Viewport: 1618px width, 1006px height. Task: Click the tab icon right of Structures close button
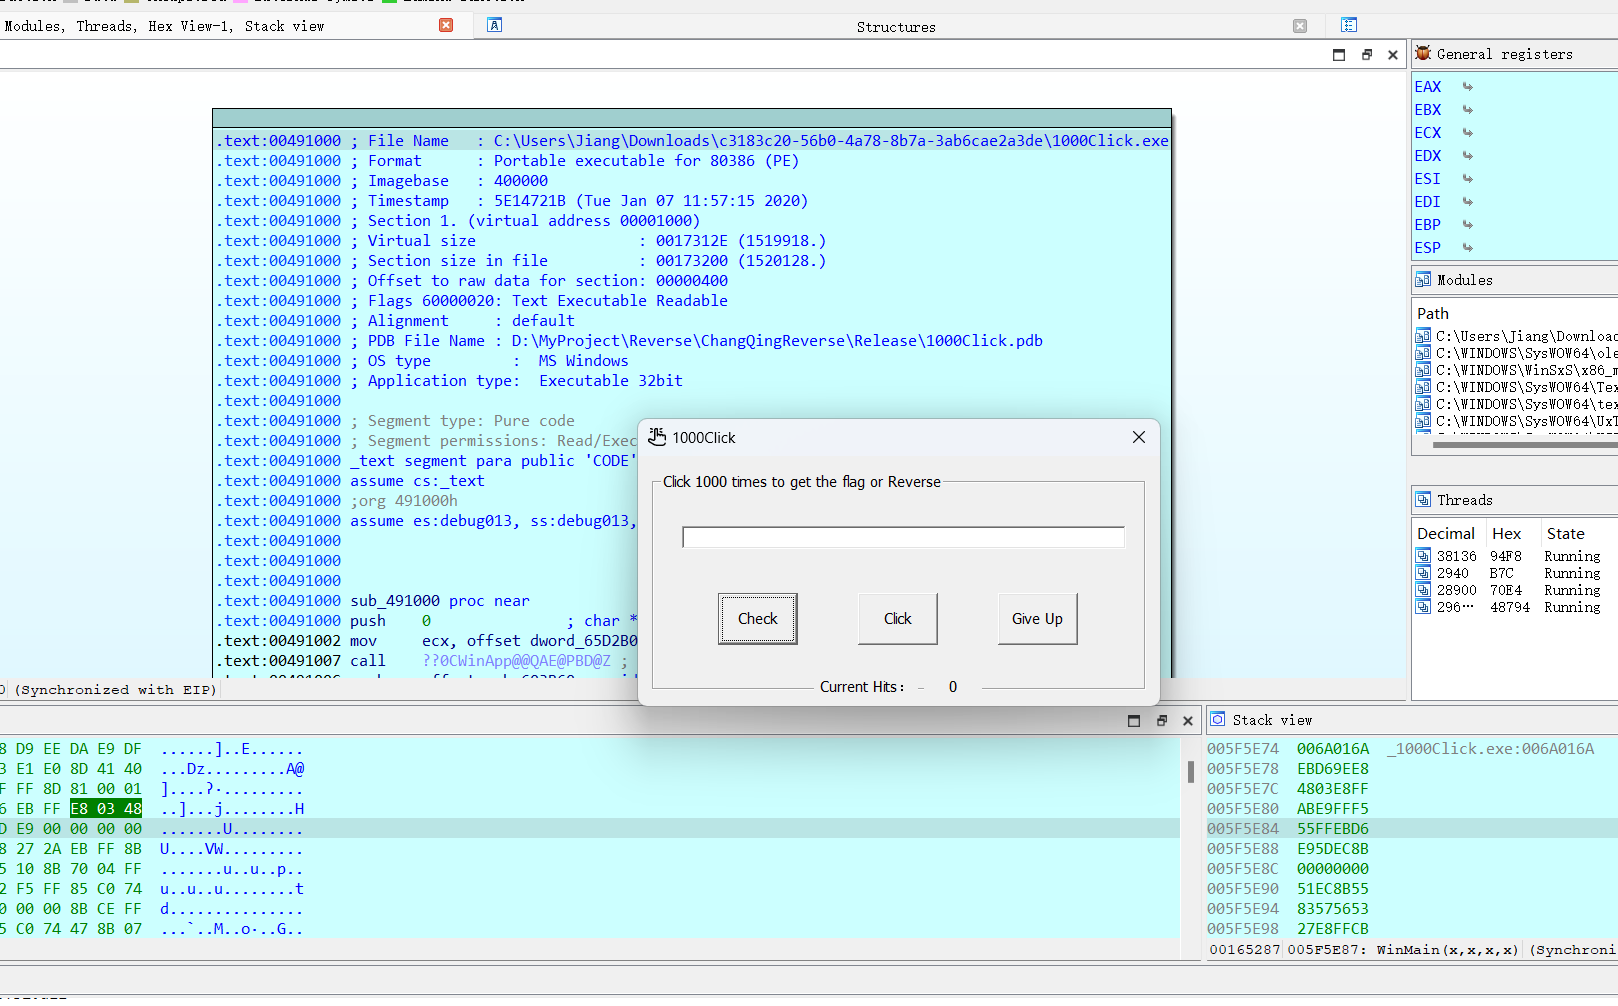click(x=1349, y=25)
